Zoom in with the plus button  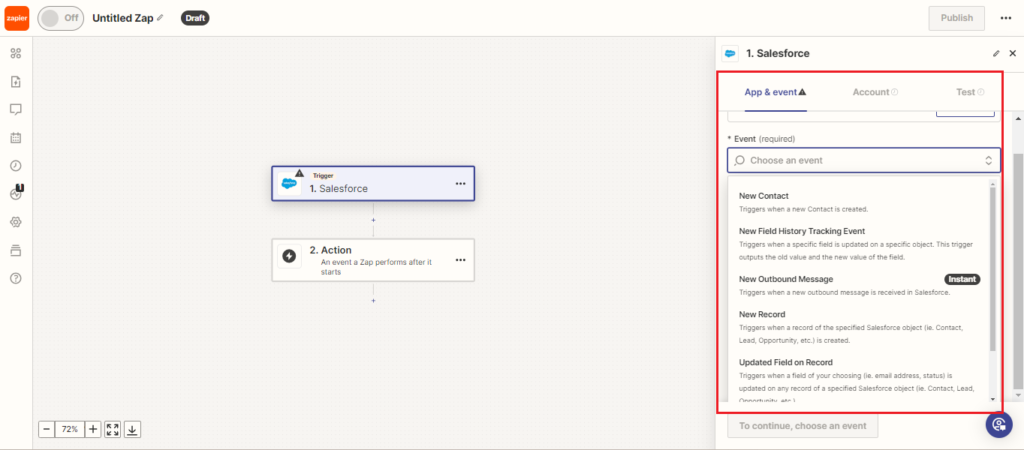tap(93, 429)
